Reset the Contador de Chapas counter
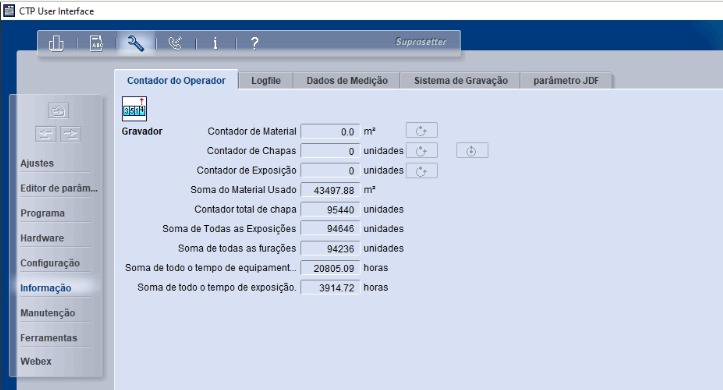The width and height of the screenshot is (723, 390). (x=421, y=151)
